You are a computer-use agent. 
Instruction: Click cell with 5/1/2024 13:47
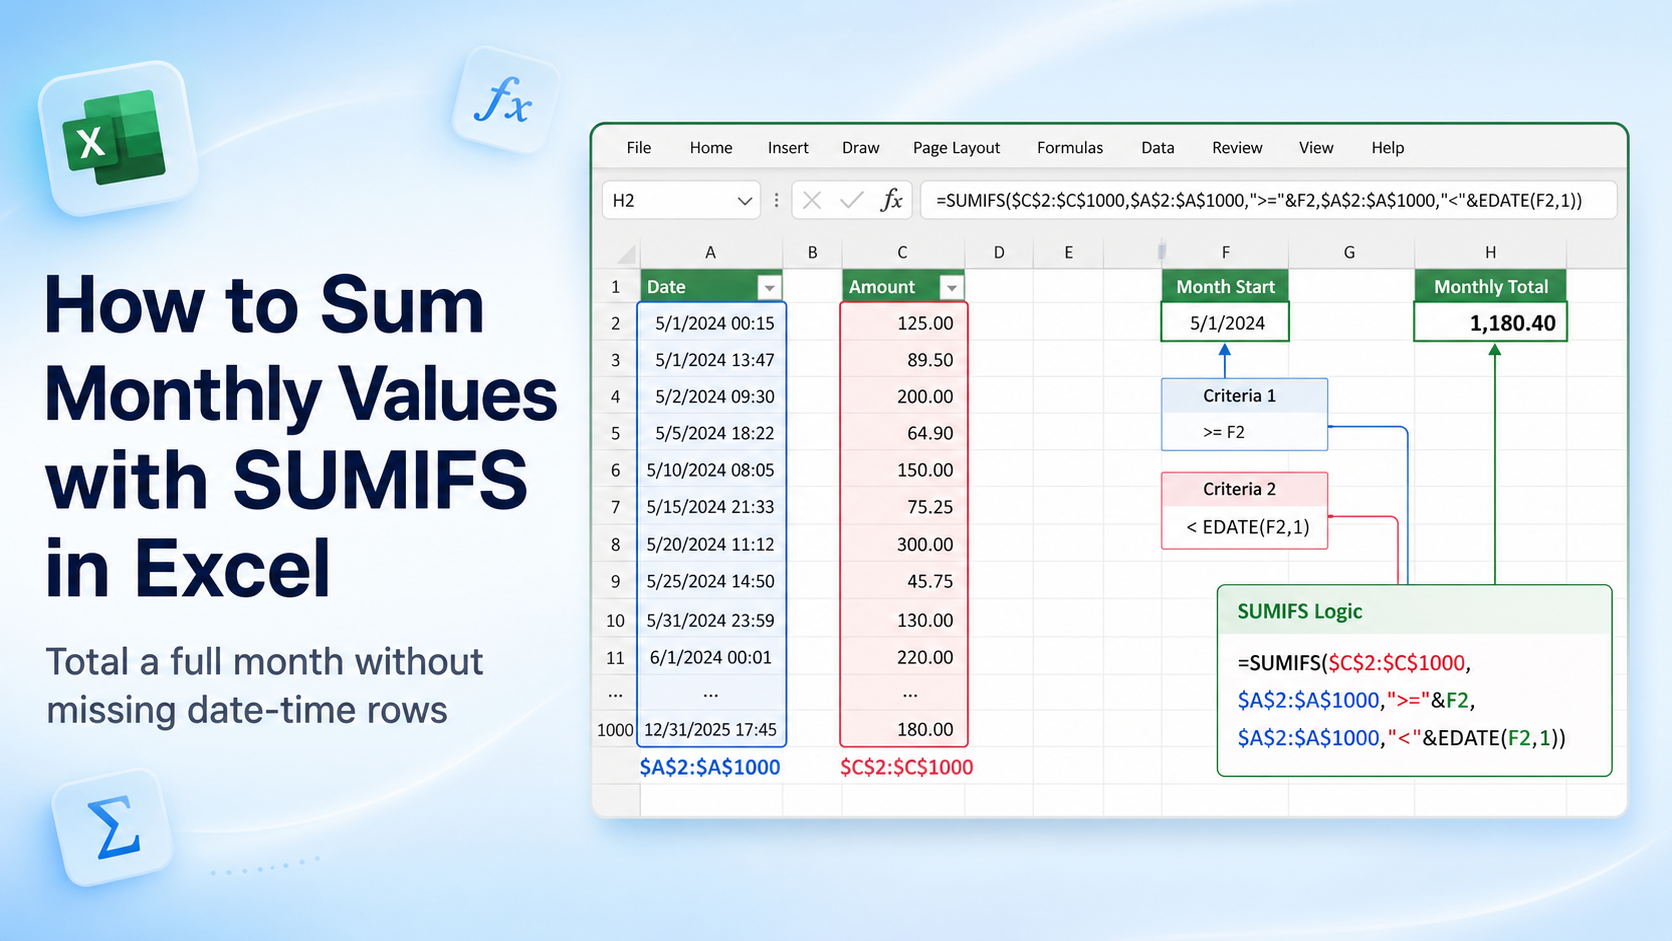coord(712,360)
